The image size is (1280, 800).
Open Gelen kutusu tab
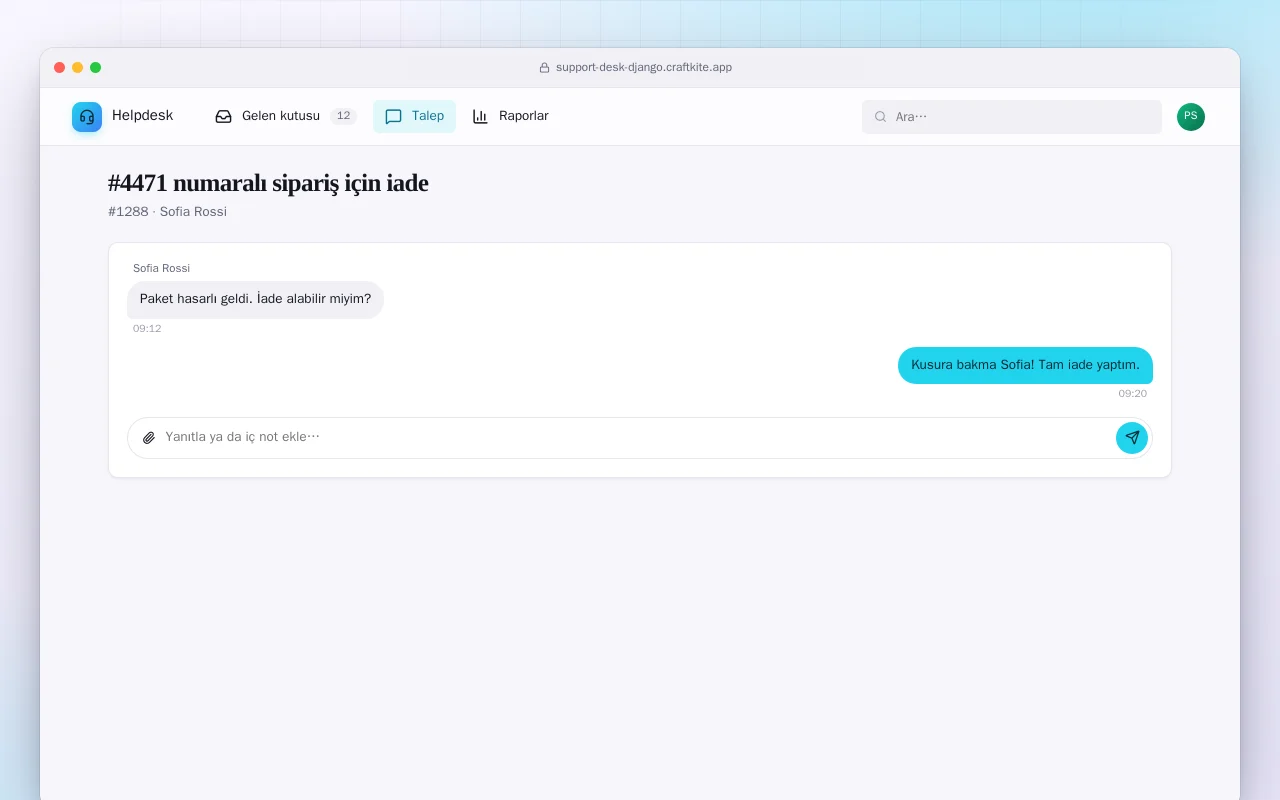[286, 116]
